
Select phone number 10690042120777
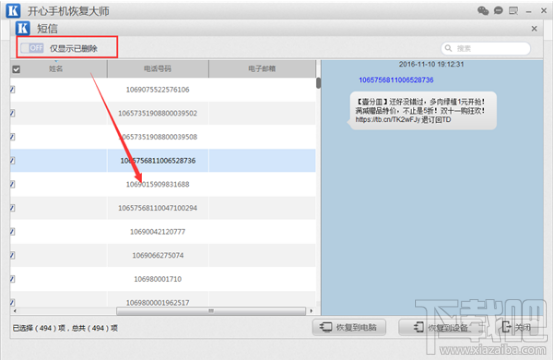point(158,232)
